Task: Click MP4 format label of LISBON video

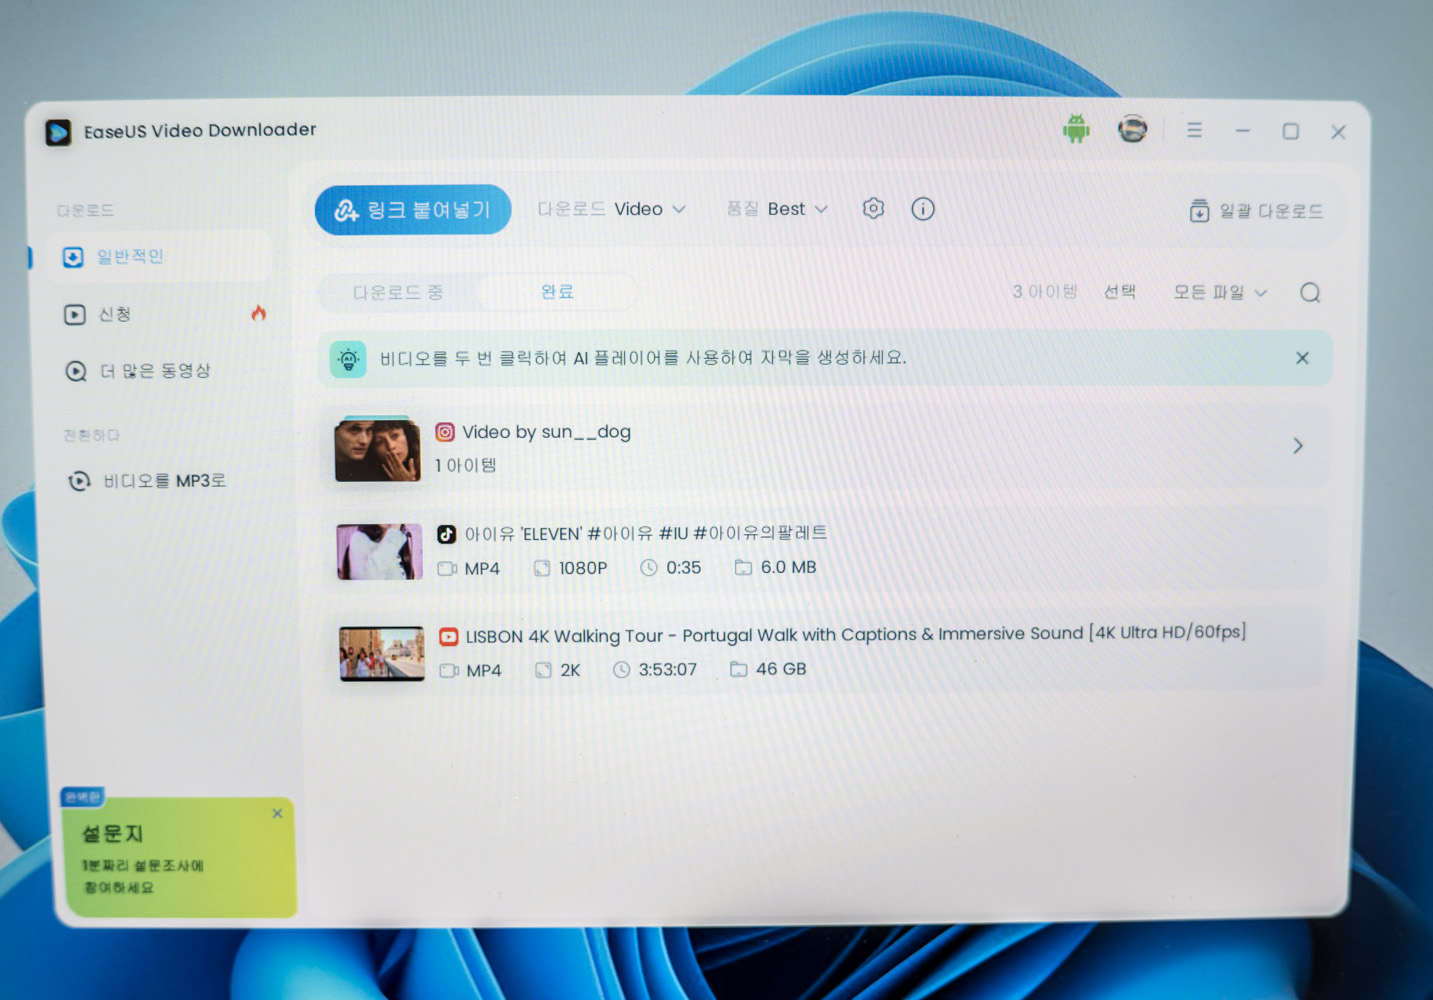Action: (x=484, y=670)
